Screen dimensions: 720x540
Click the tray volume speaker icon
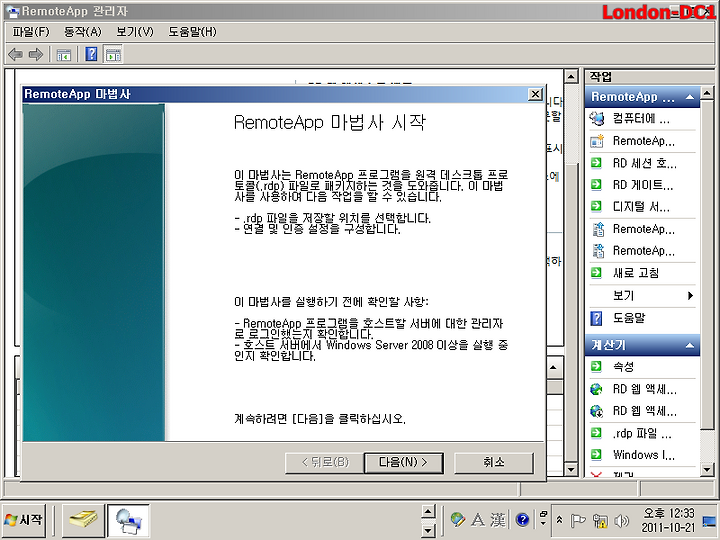pyautogui.click(x=621, y=521)
